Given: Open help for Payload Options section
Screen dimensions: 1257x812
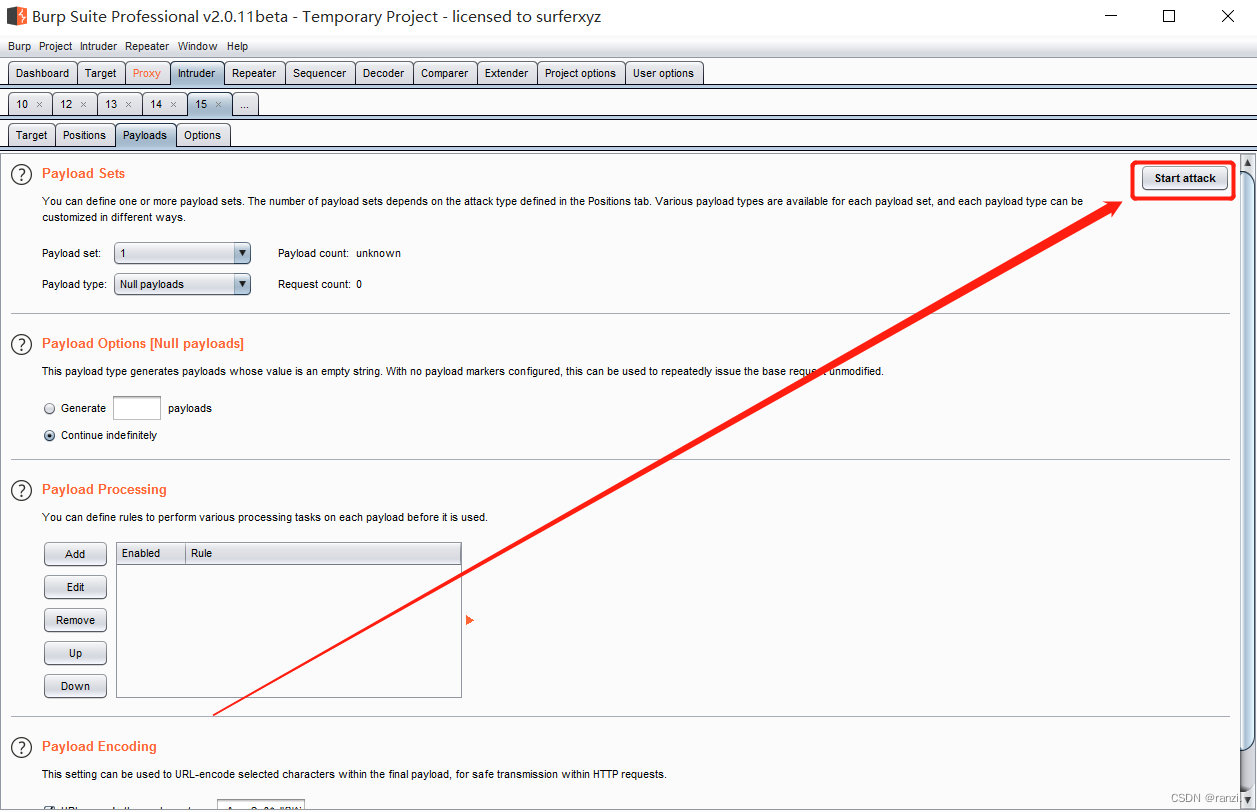Looking at the screenshot, I should (x=21, y=344).
